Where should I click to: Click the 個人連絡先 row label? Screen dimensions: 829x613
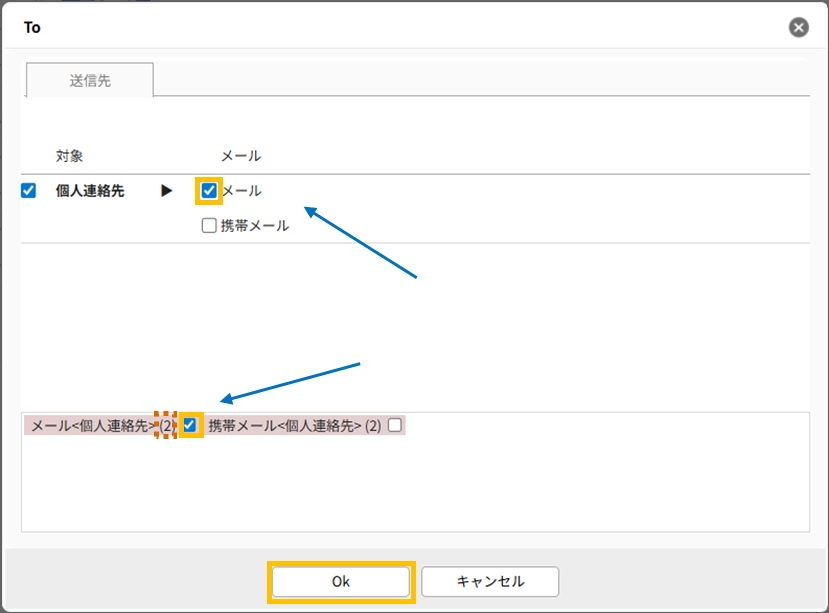[x=90, y=190]
